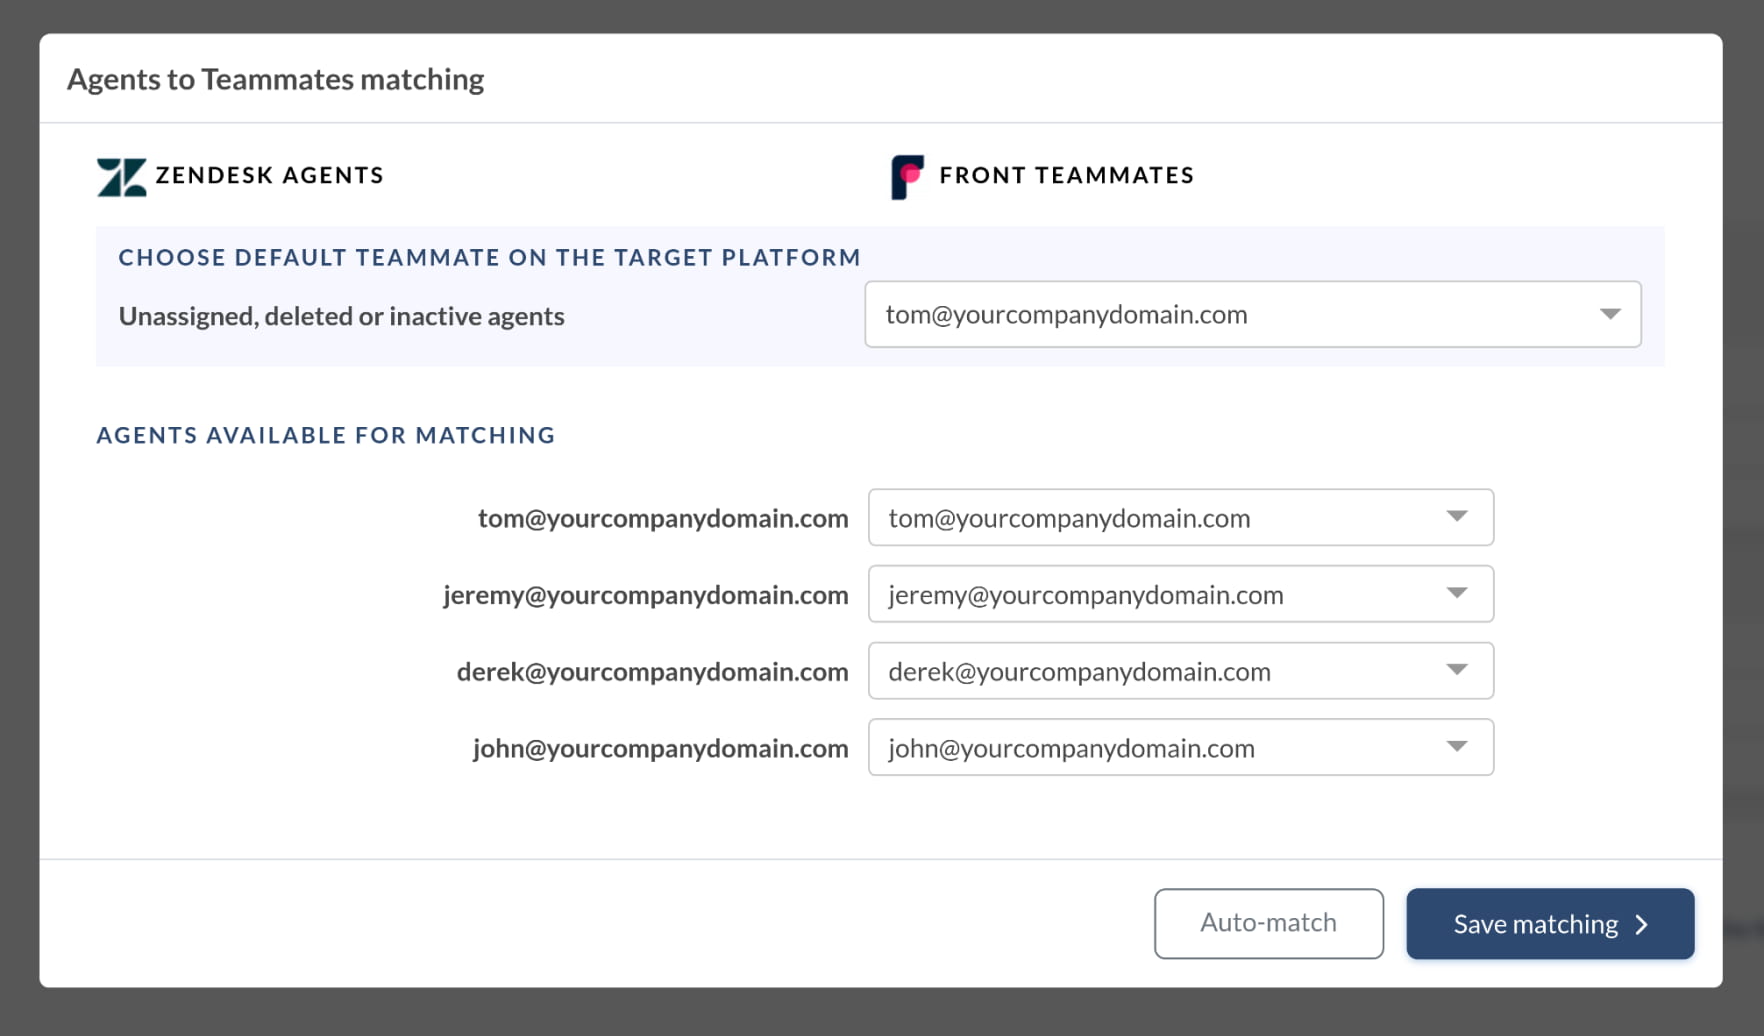Click 'CHOOSE DEFAULT TEAMMATE ON THE TARGET PLATFORM' heading
Screen dimensions: 1764x1036
point(489,257)
